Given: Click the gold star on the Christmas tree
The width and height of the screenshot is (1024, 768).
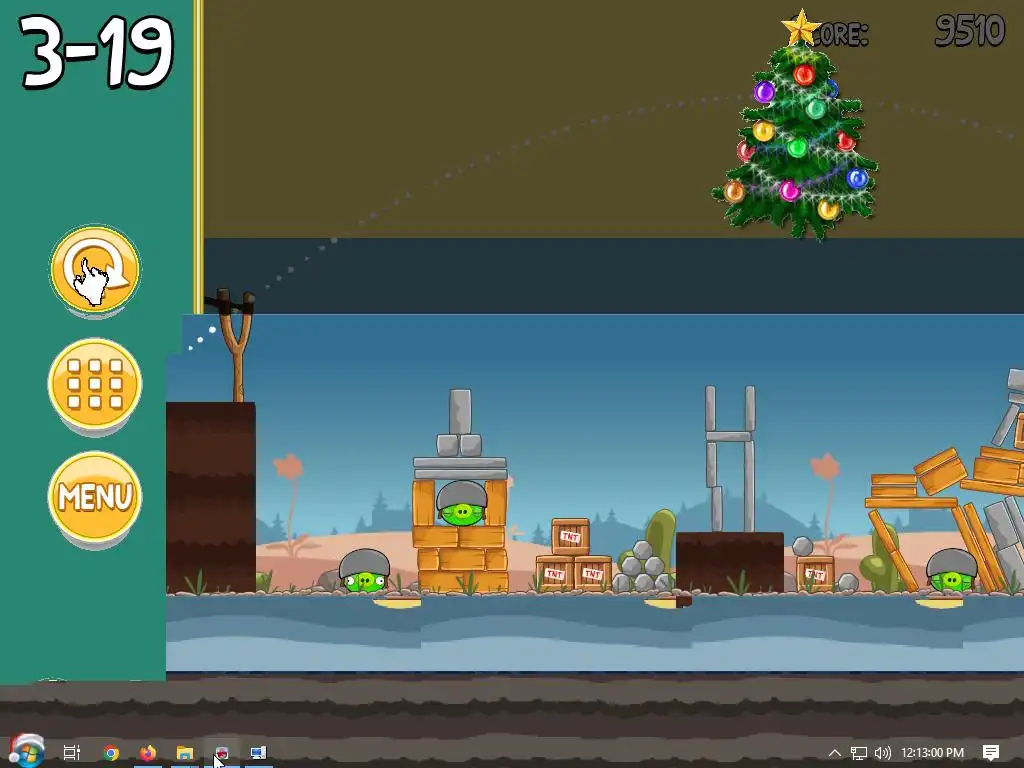Looking at the screenshot, I should coord(801,27).
